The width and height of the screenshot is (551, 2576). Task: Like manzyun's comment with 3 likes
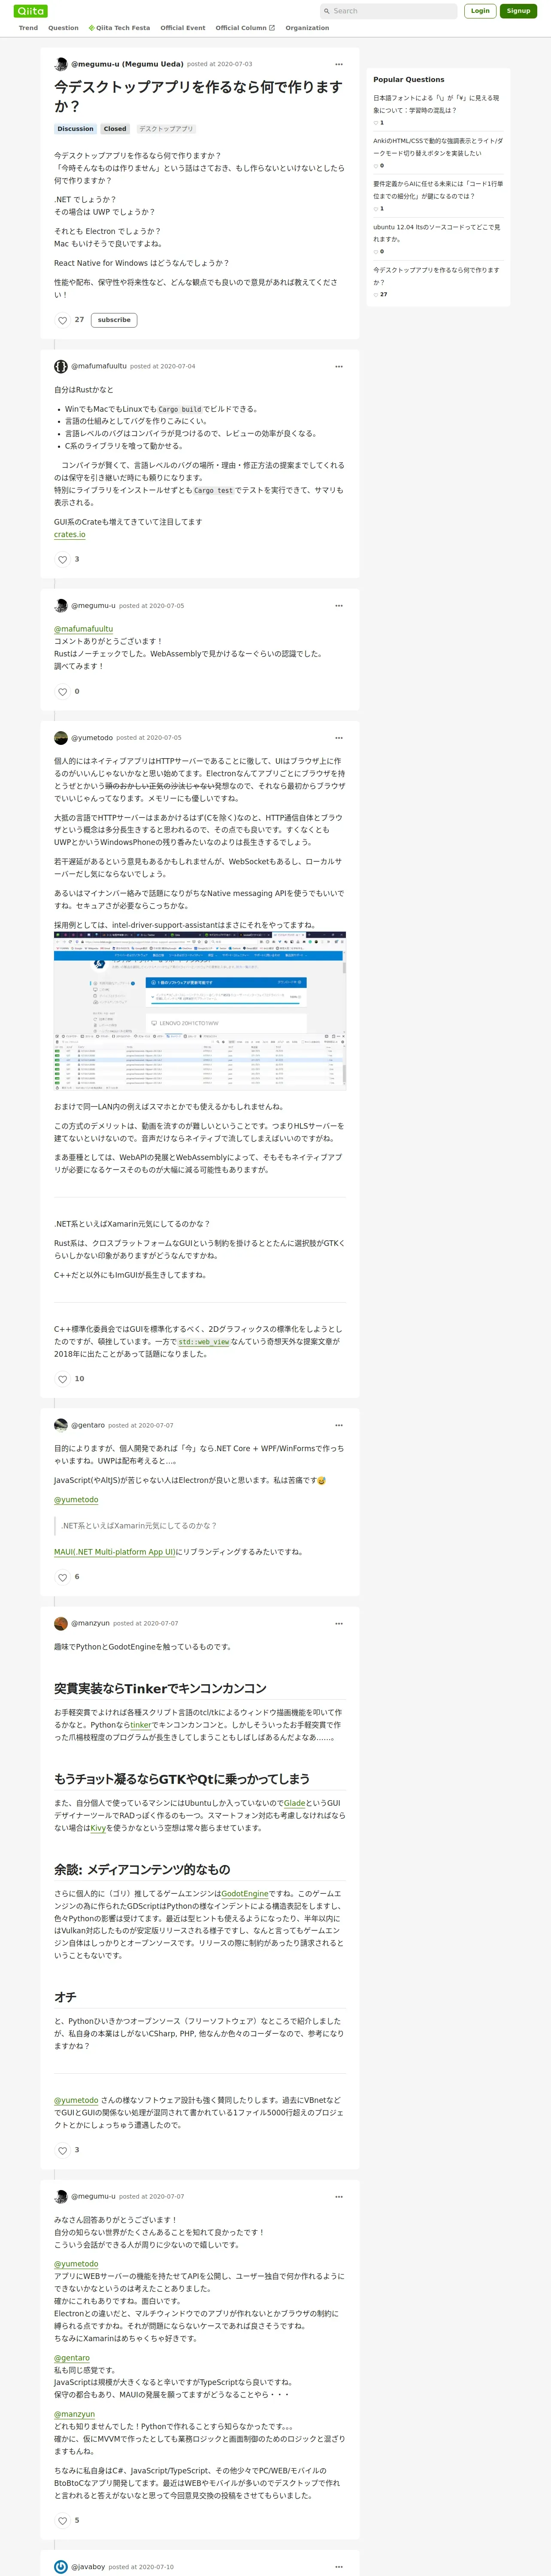[x=62, y=2150]
